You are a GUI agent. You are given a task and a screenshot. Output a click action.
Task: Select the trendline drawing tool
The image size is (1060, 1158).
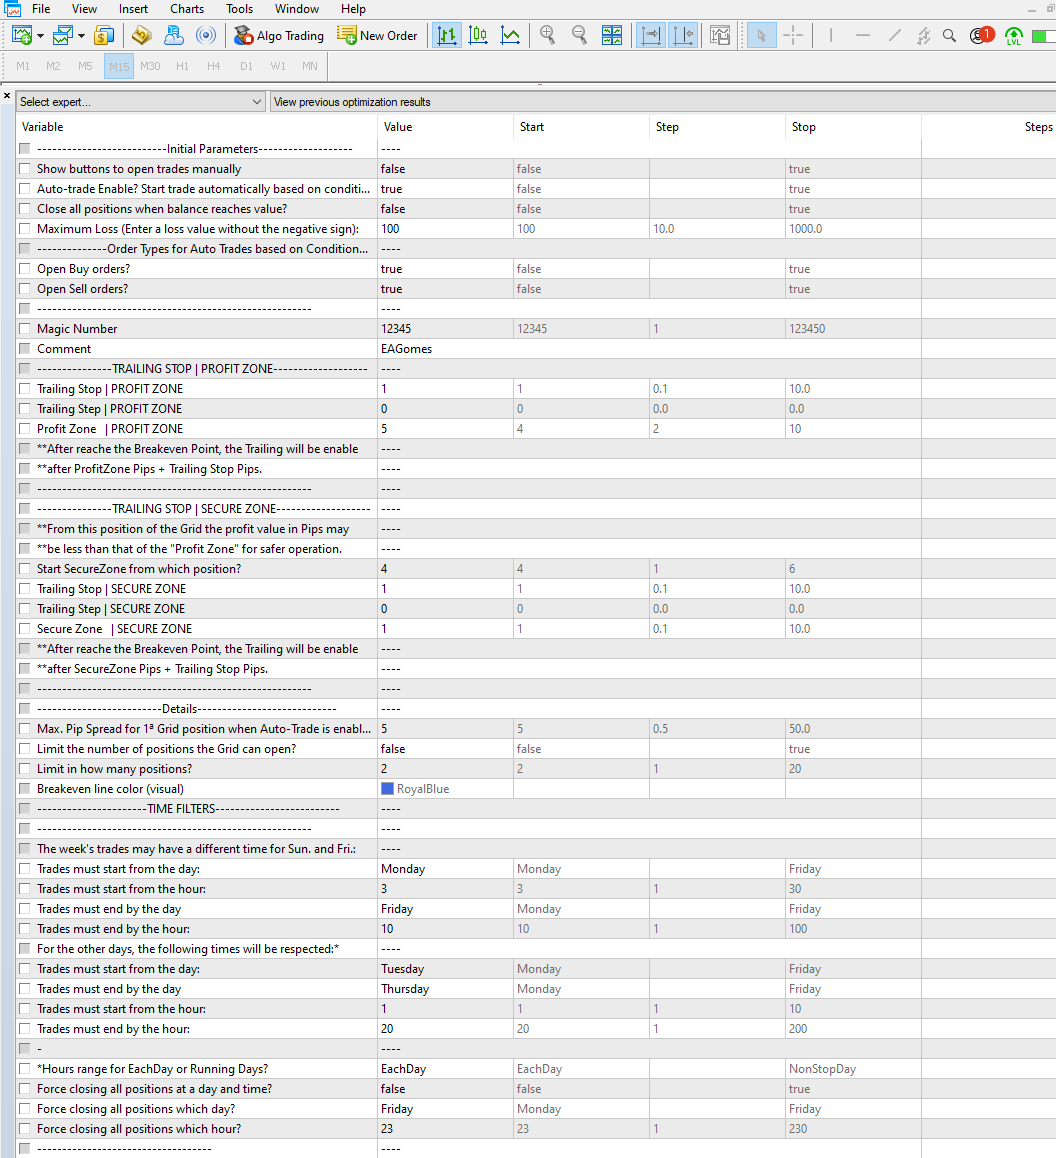[x=895, y=35]
